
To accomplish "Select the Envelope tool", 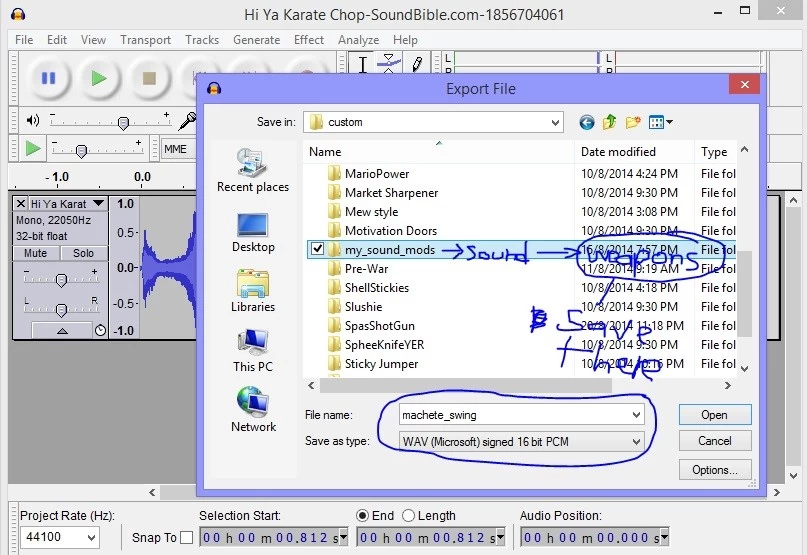I will [x=389, y=64].
